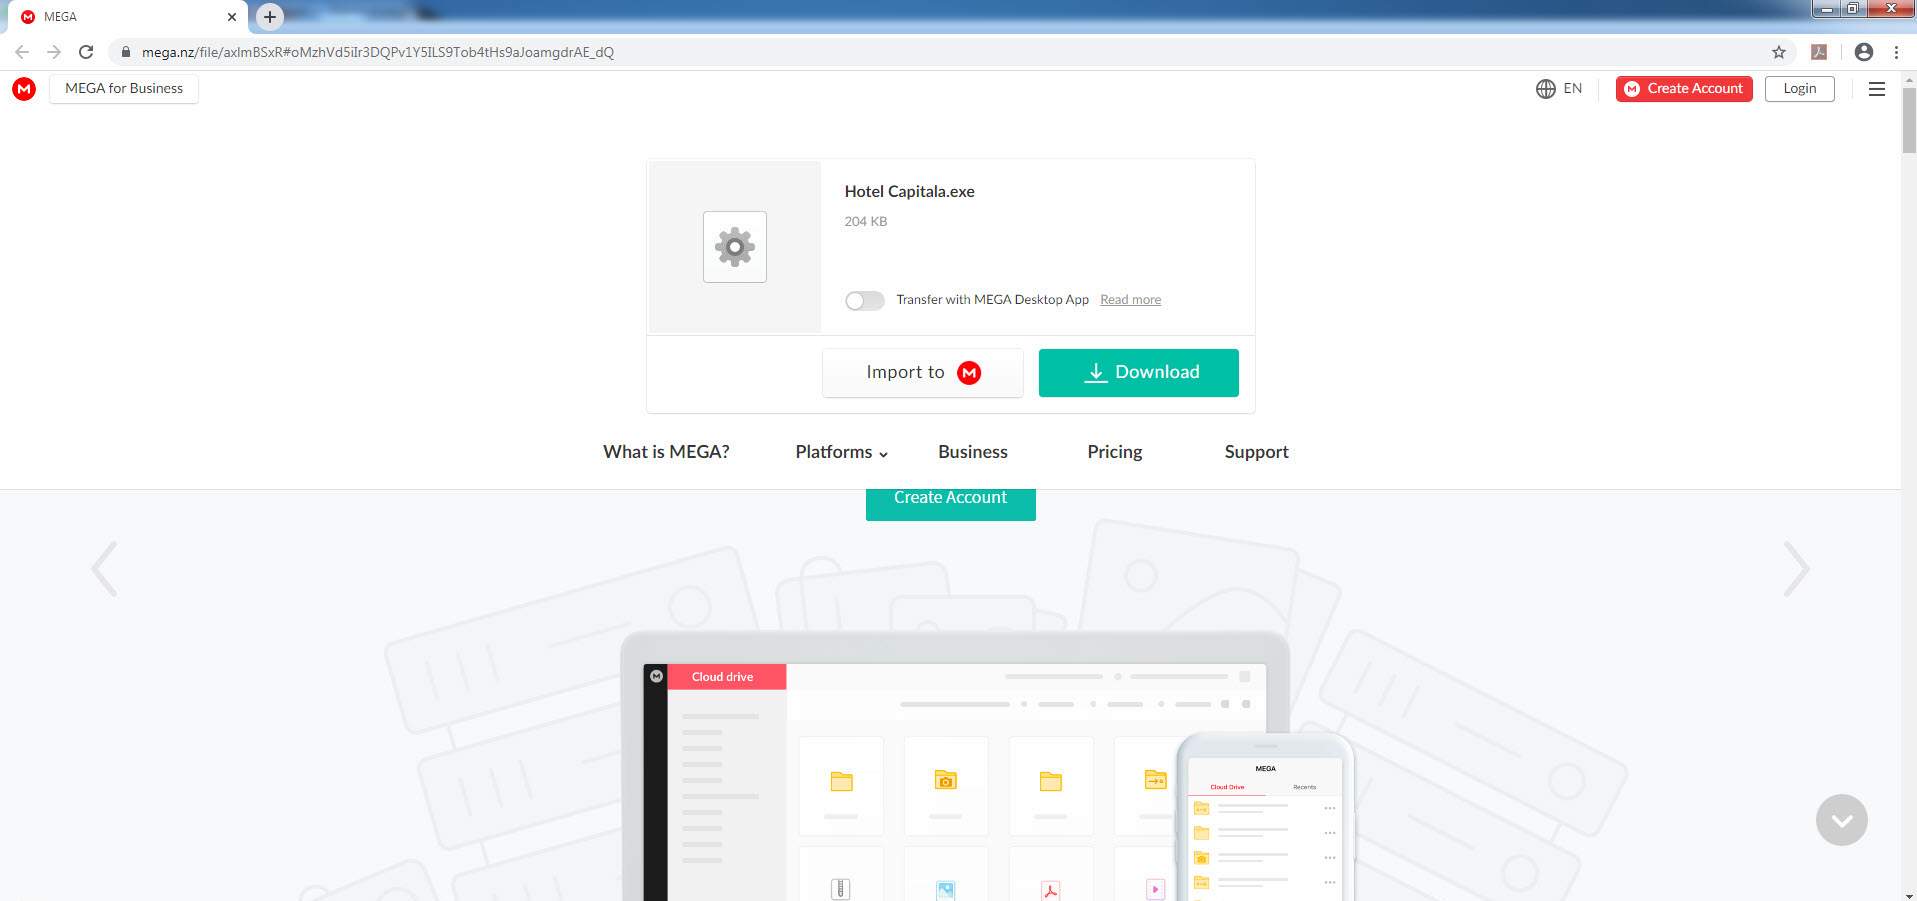Select the MEGA browser tab
The width and height of the screenshot is (1917, 901).
pyautogui.click(x=130, y=17)
